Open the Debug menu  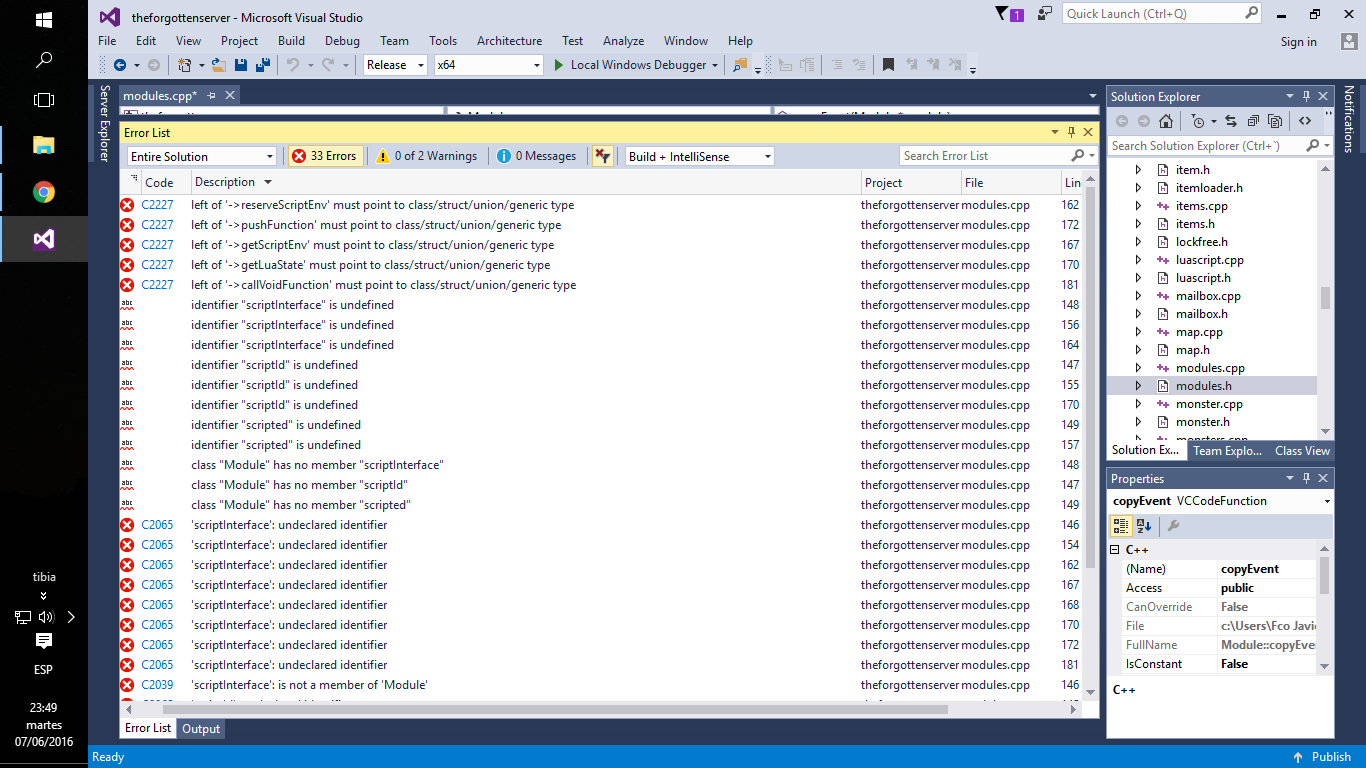pos(342,41)
